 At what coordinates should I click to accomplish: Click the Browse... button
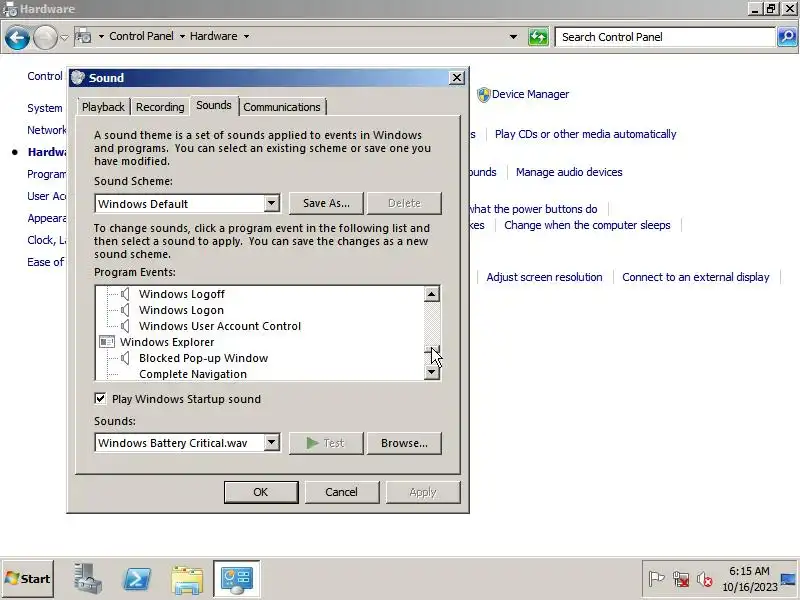coord(404,443)
